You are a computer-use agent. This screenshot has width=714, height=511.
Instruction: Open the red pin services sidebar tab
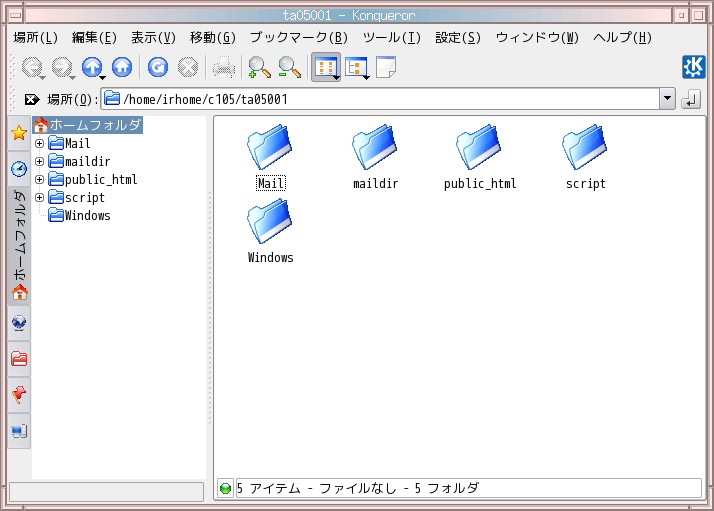point(19,394)
